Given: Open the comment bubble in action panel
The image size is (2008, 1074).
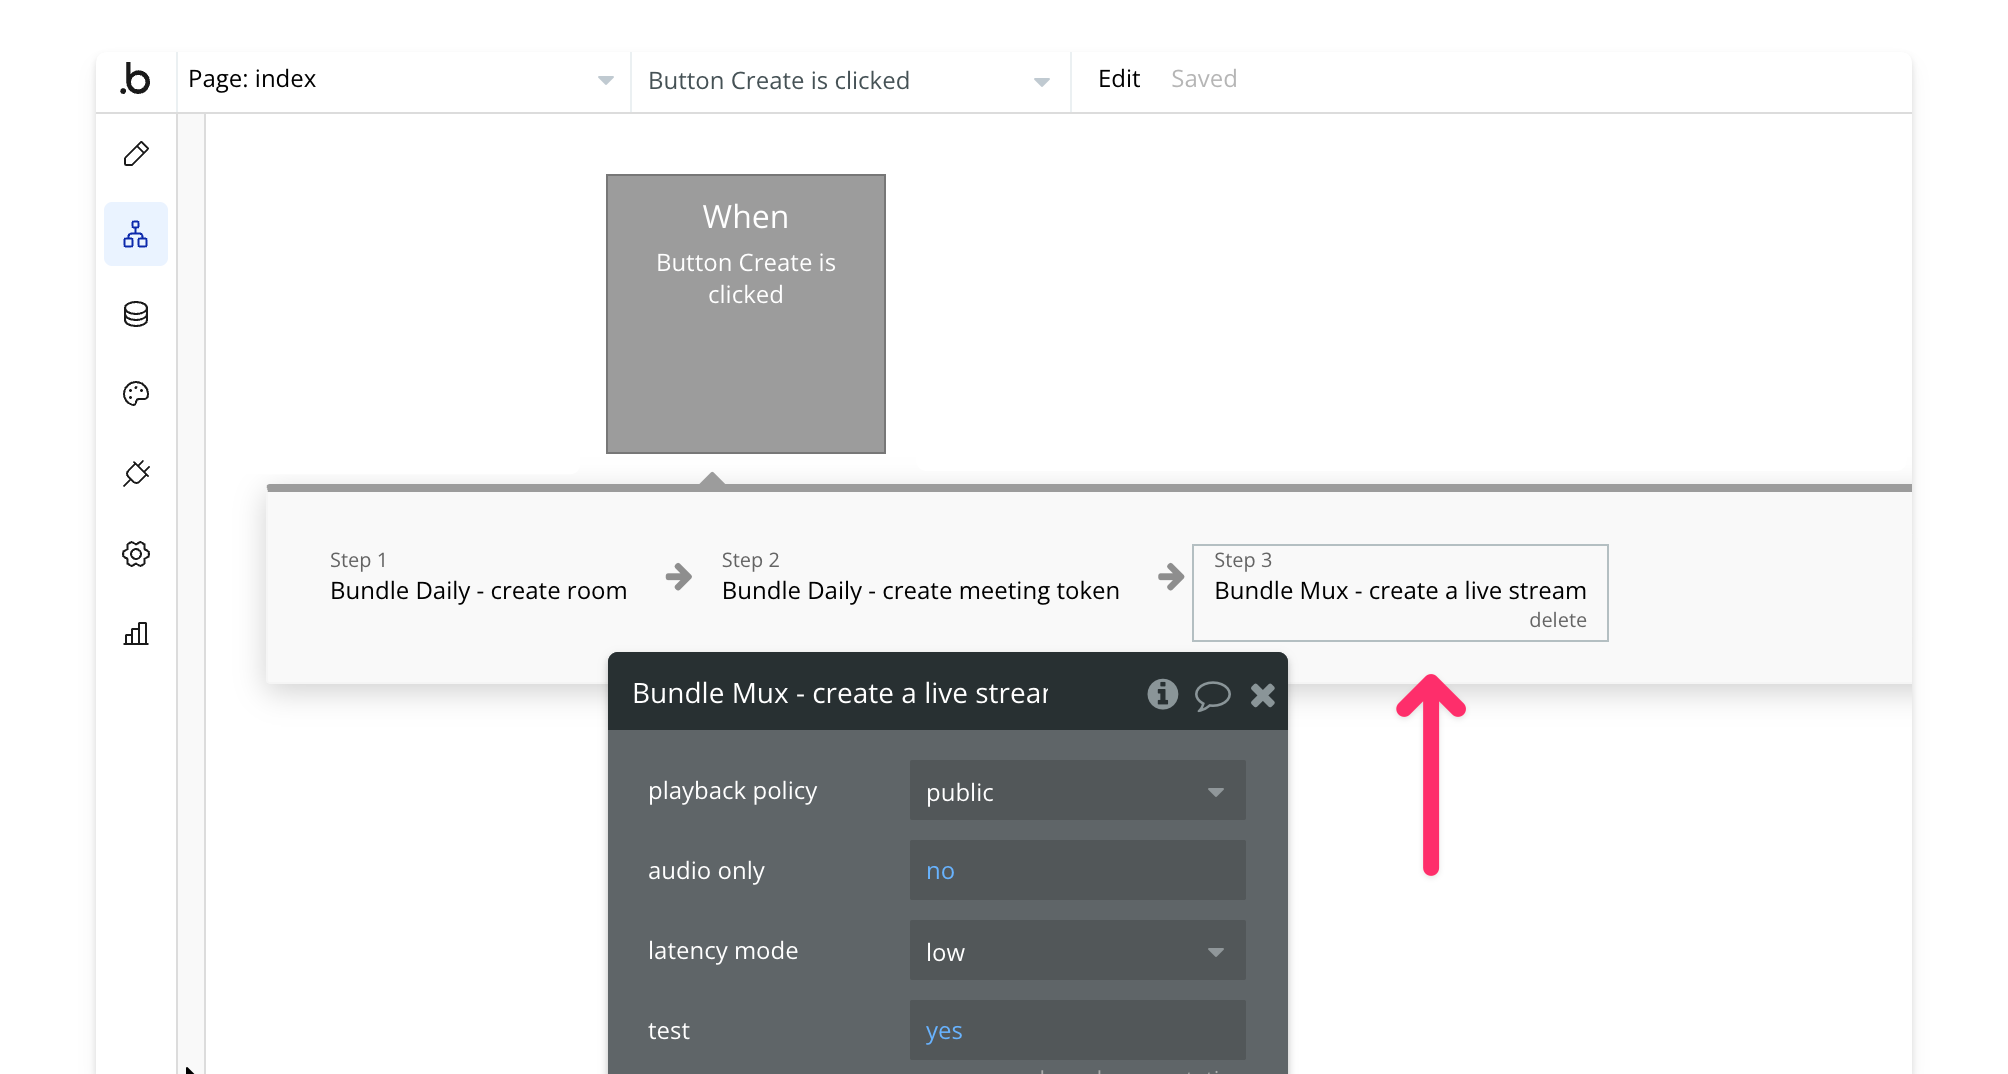Looking at the screenshot, I should pos(1212,695).
